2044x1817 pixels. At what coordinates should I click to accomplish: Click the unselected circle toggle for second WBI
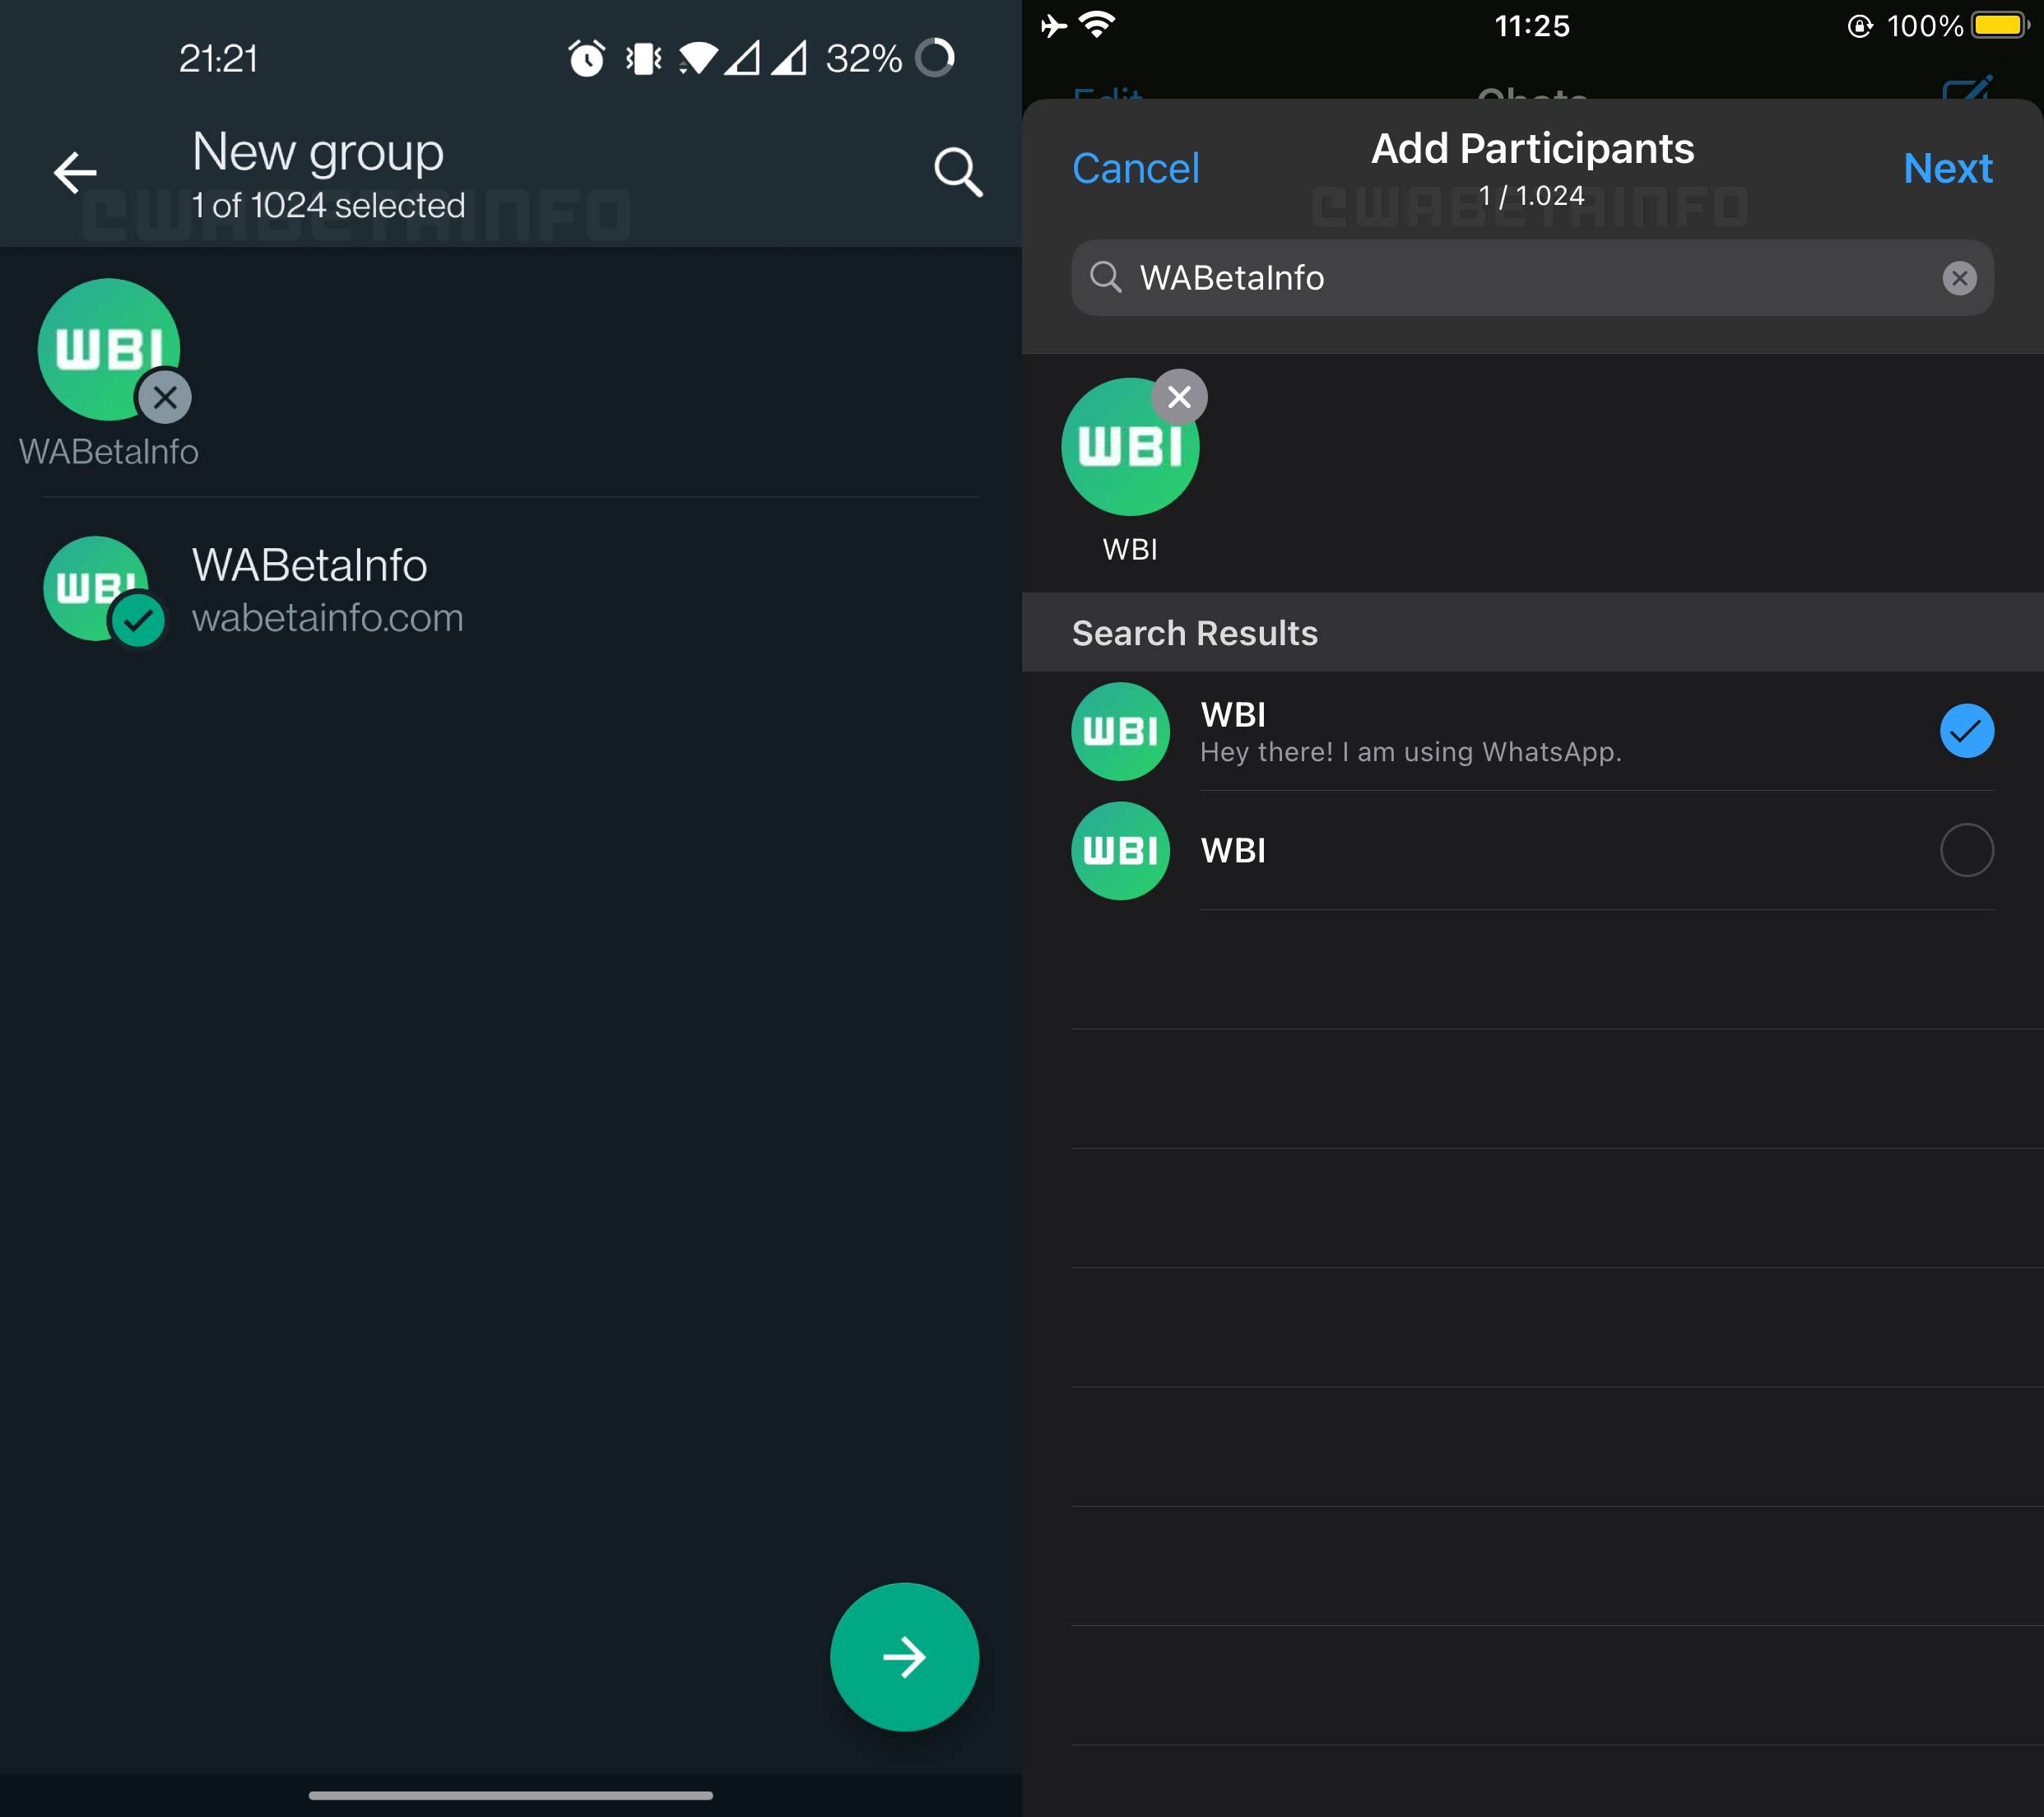[x=1965, y=849]
